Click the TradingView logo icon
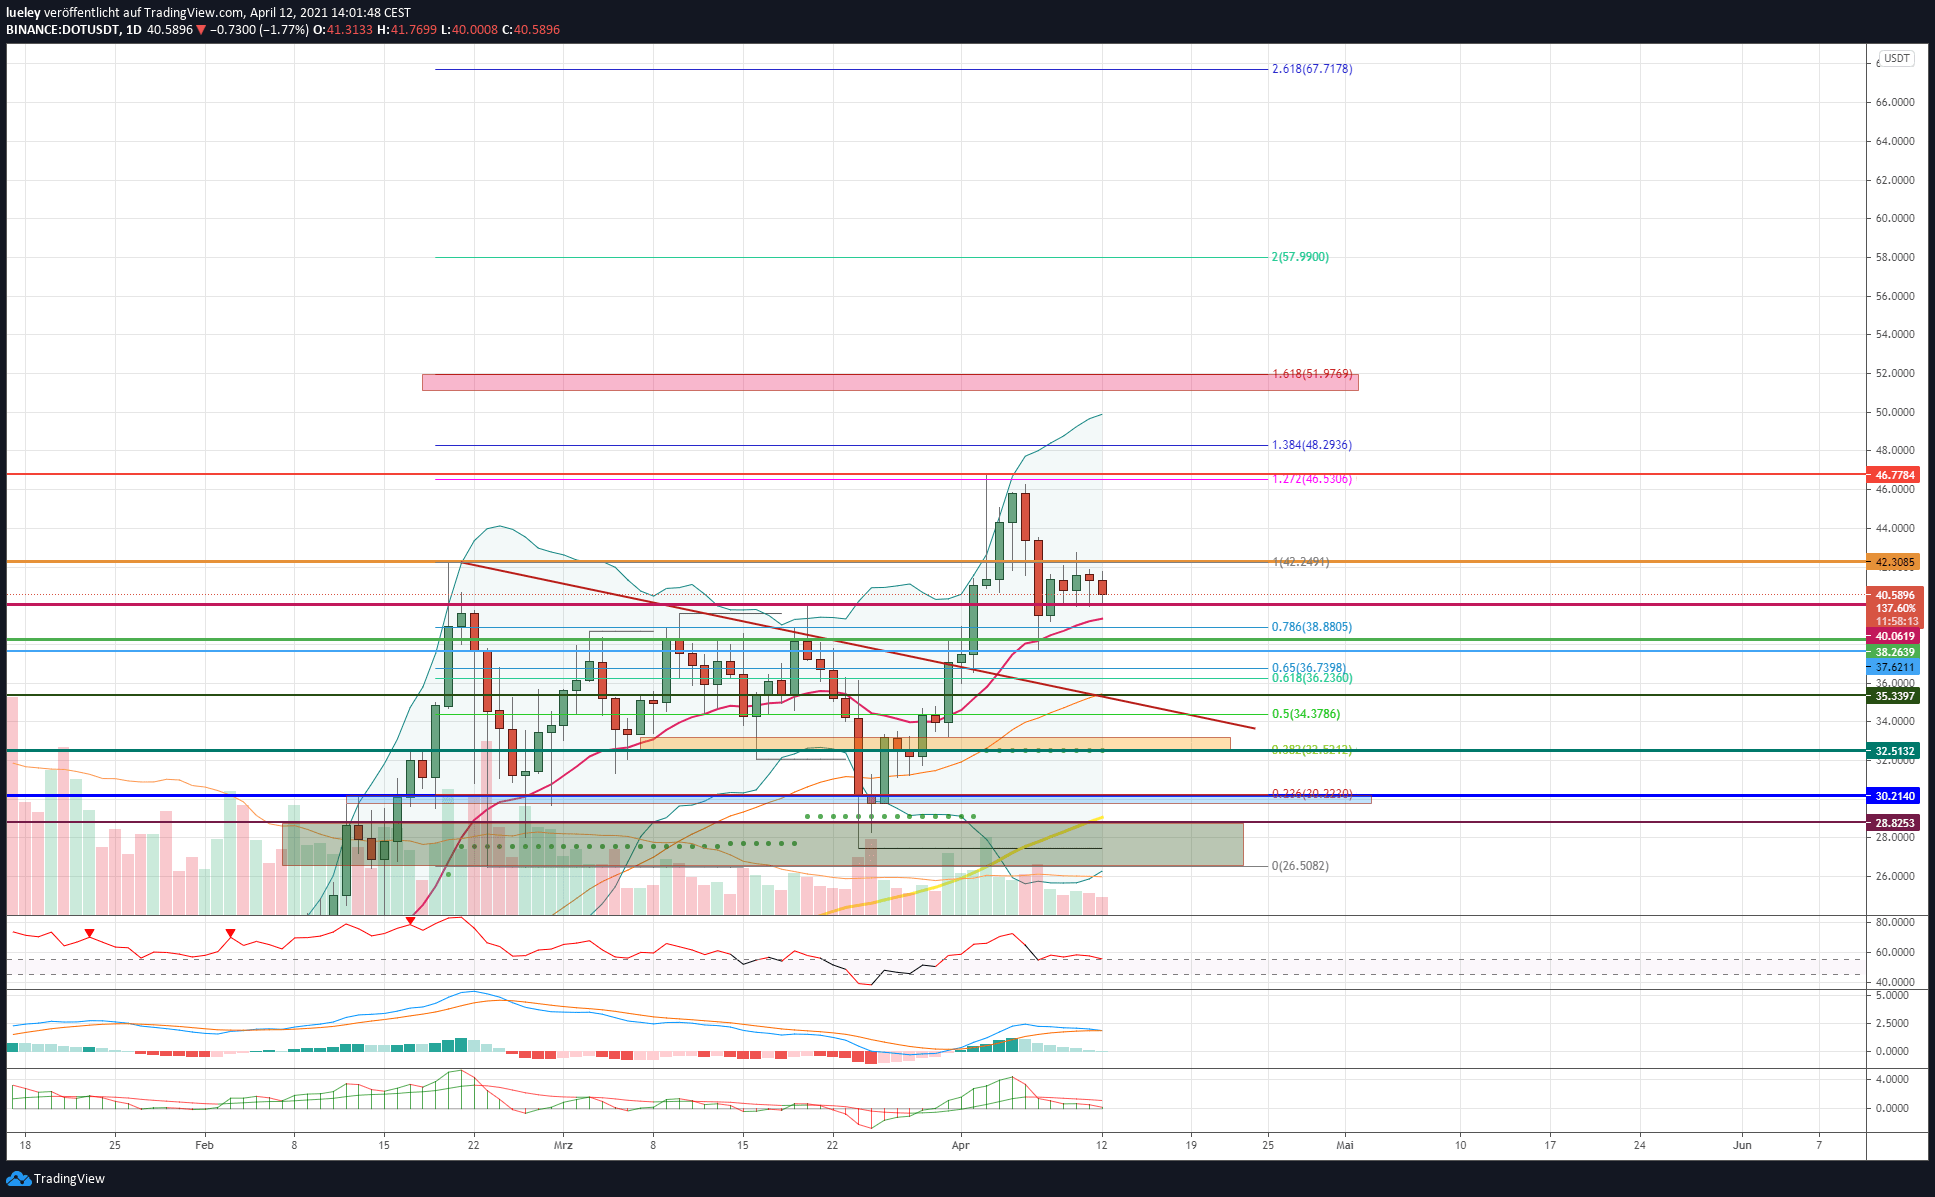This screenshot has height=1197, width=1935. tap(18, 1178)
